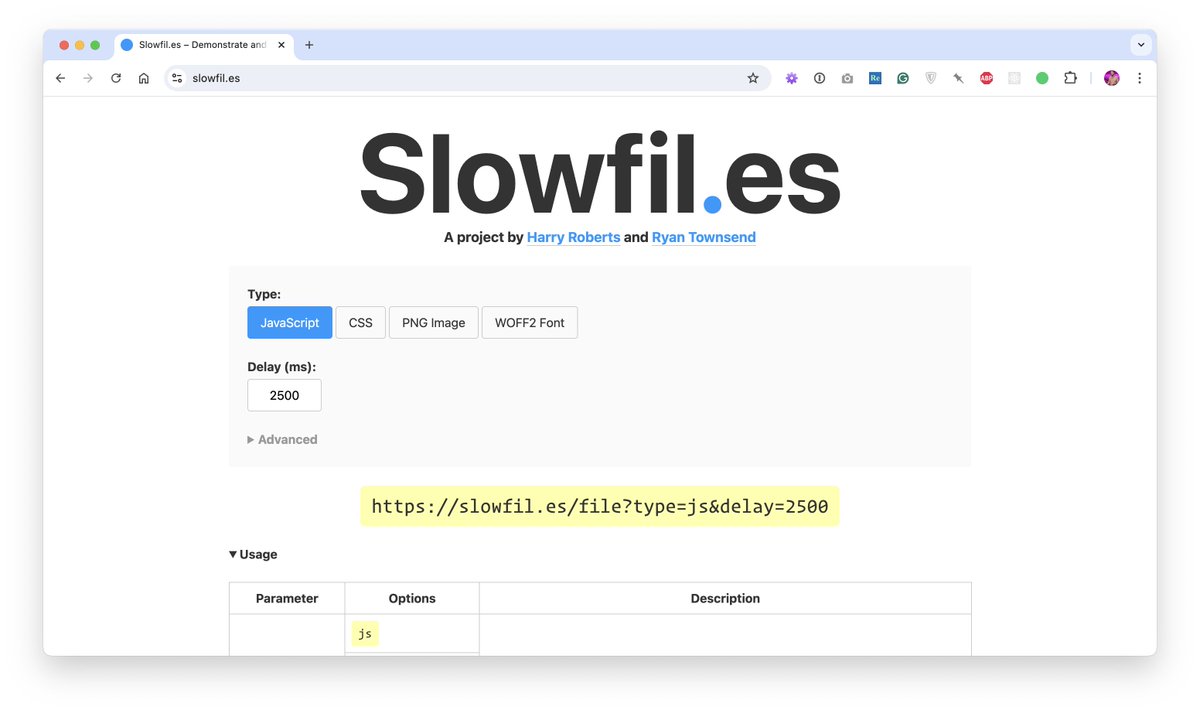Screen dimensions: 1200x713
Task: Click the Options column header
Action: pos(412,598)
